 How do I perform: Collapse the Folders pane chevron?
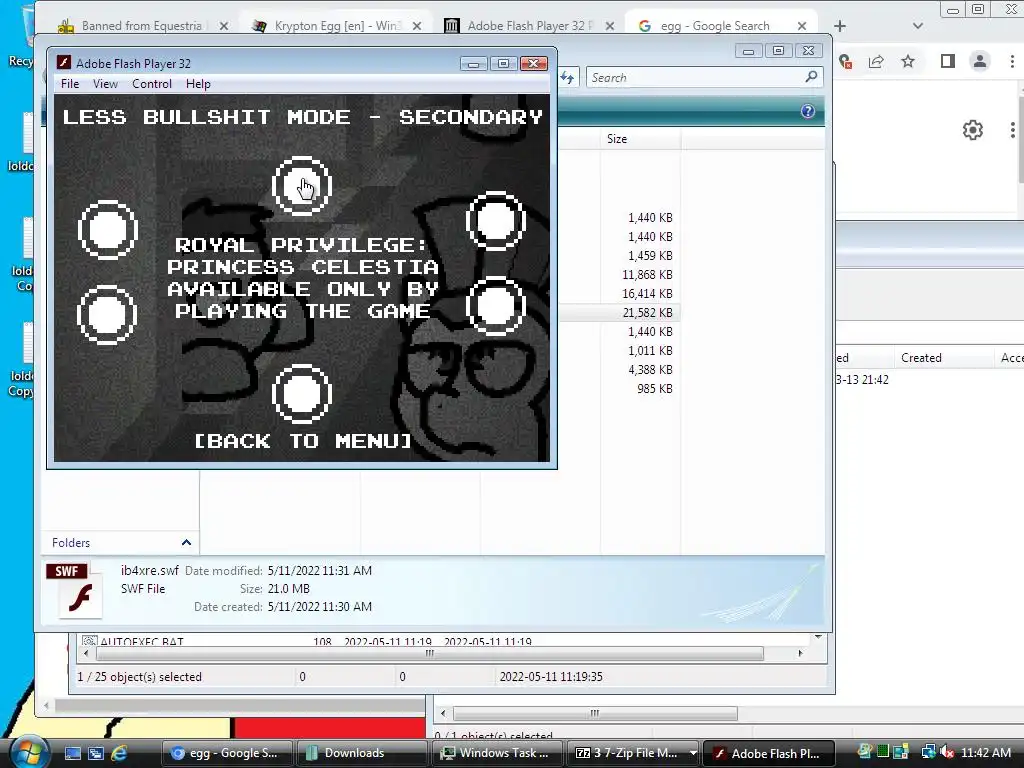[186, 542]
